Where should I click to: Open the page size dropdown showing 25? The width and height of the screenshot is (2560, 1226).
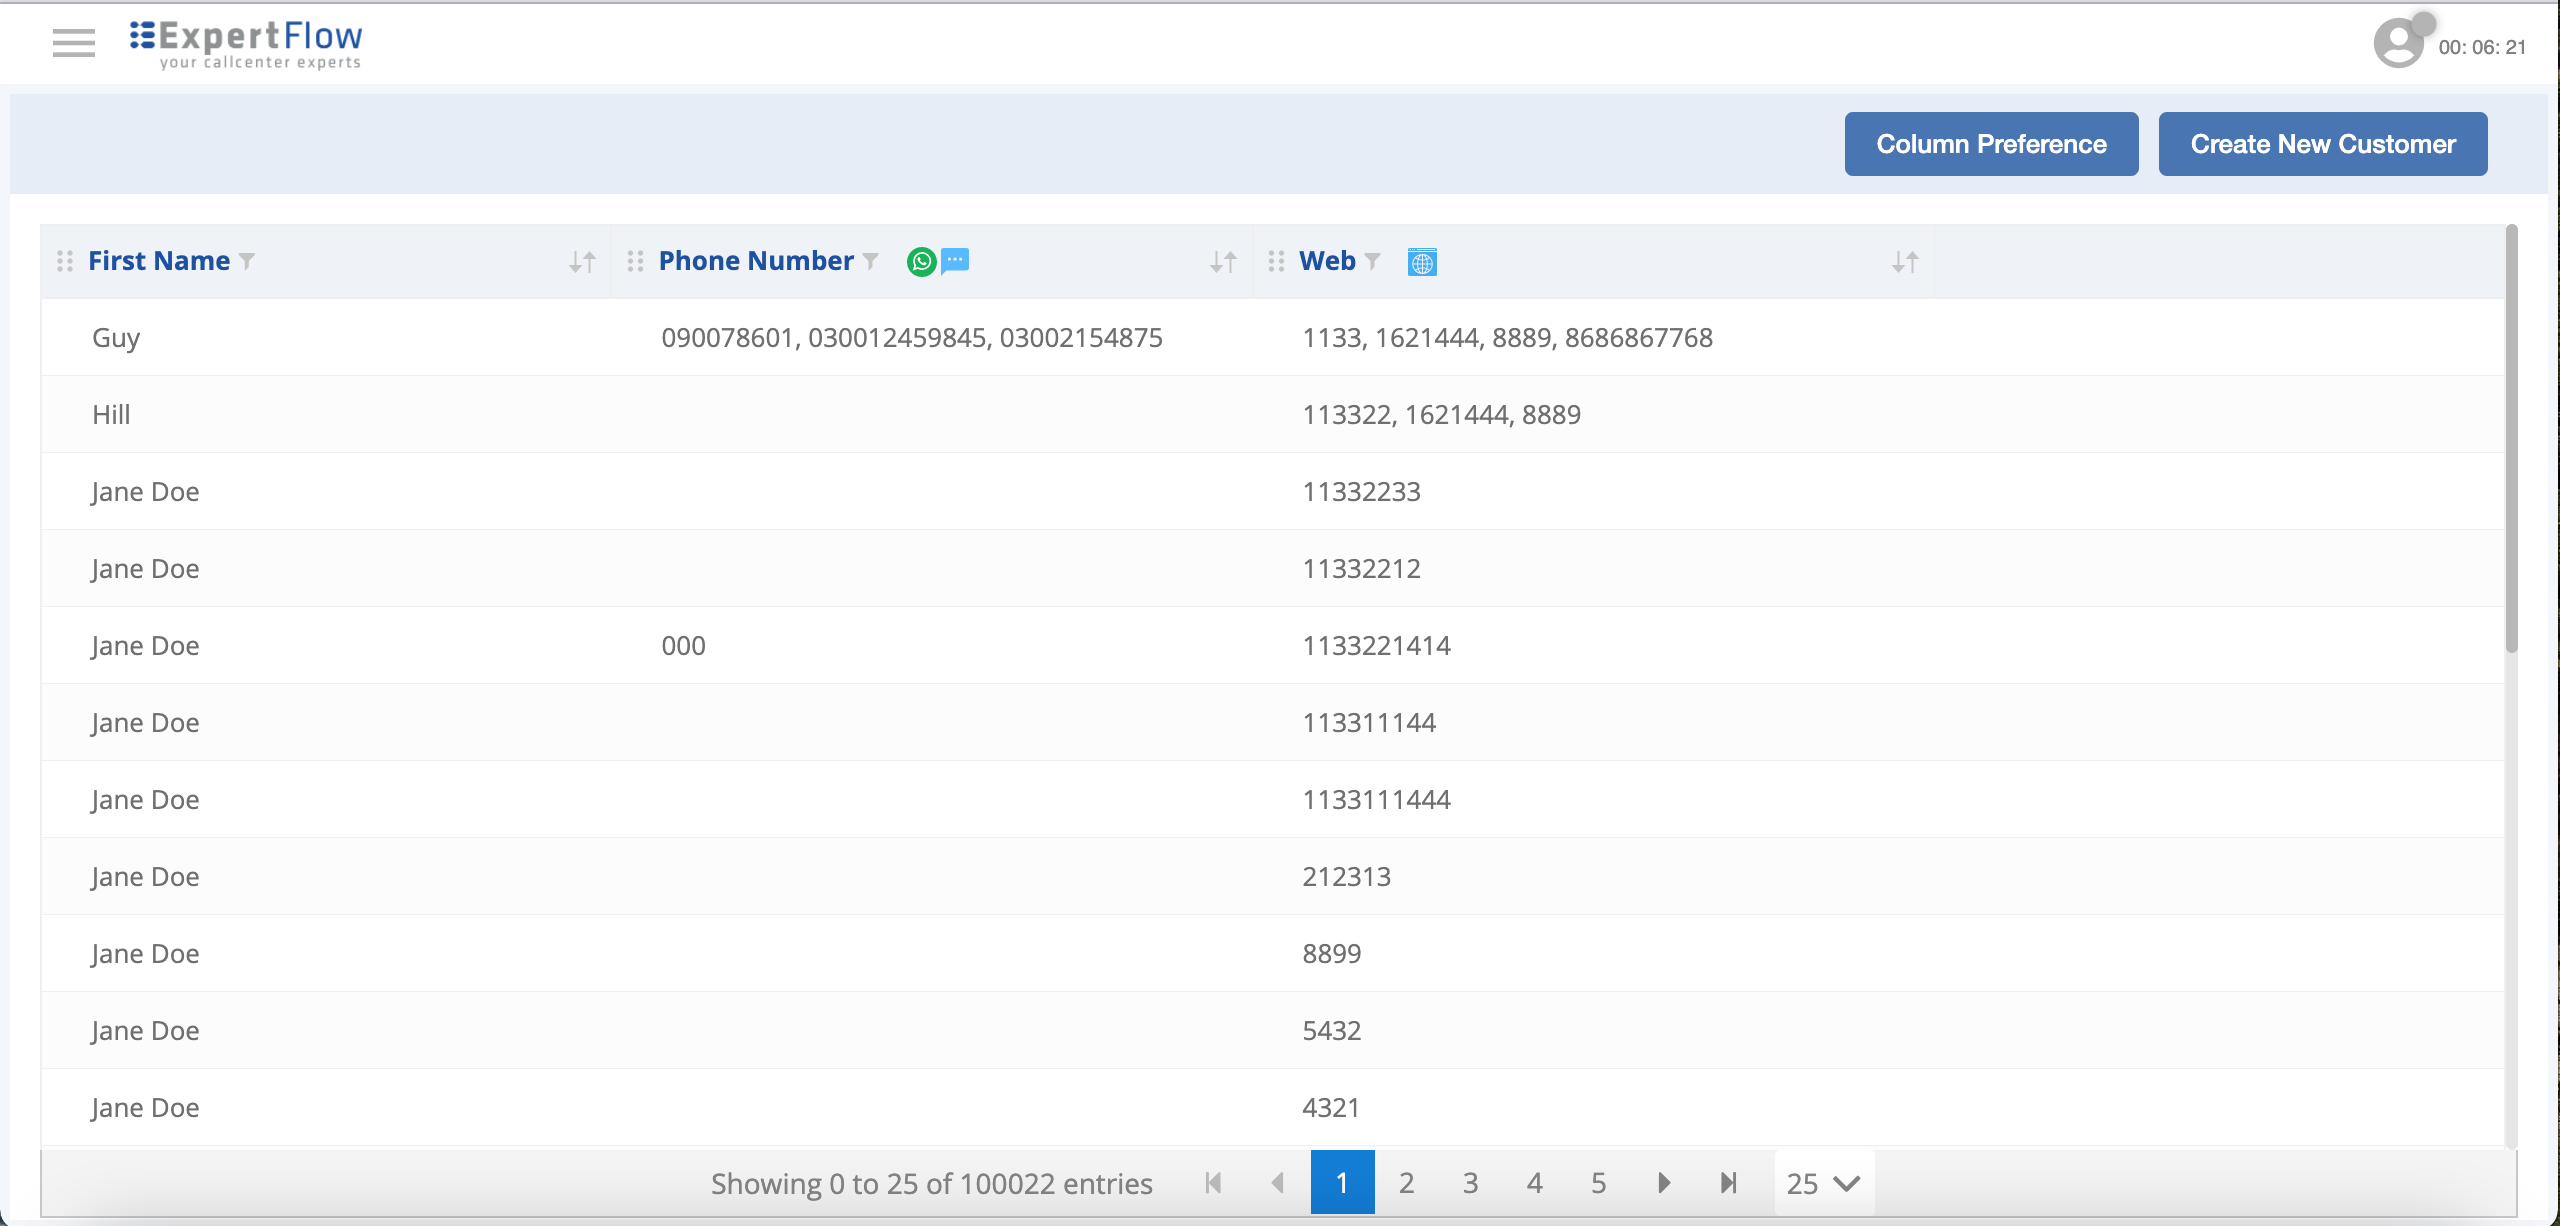(1822, 1183)
